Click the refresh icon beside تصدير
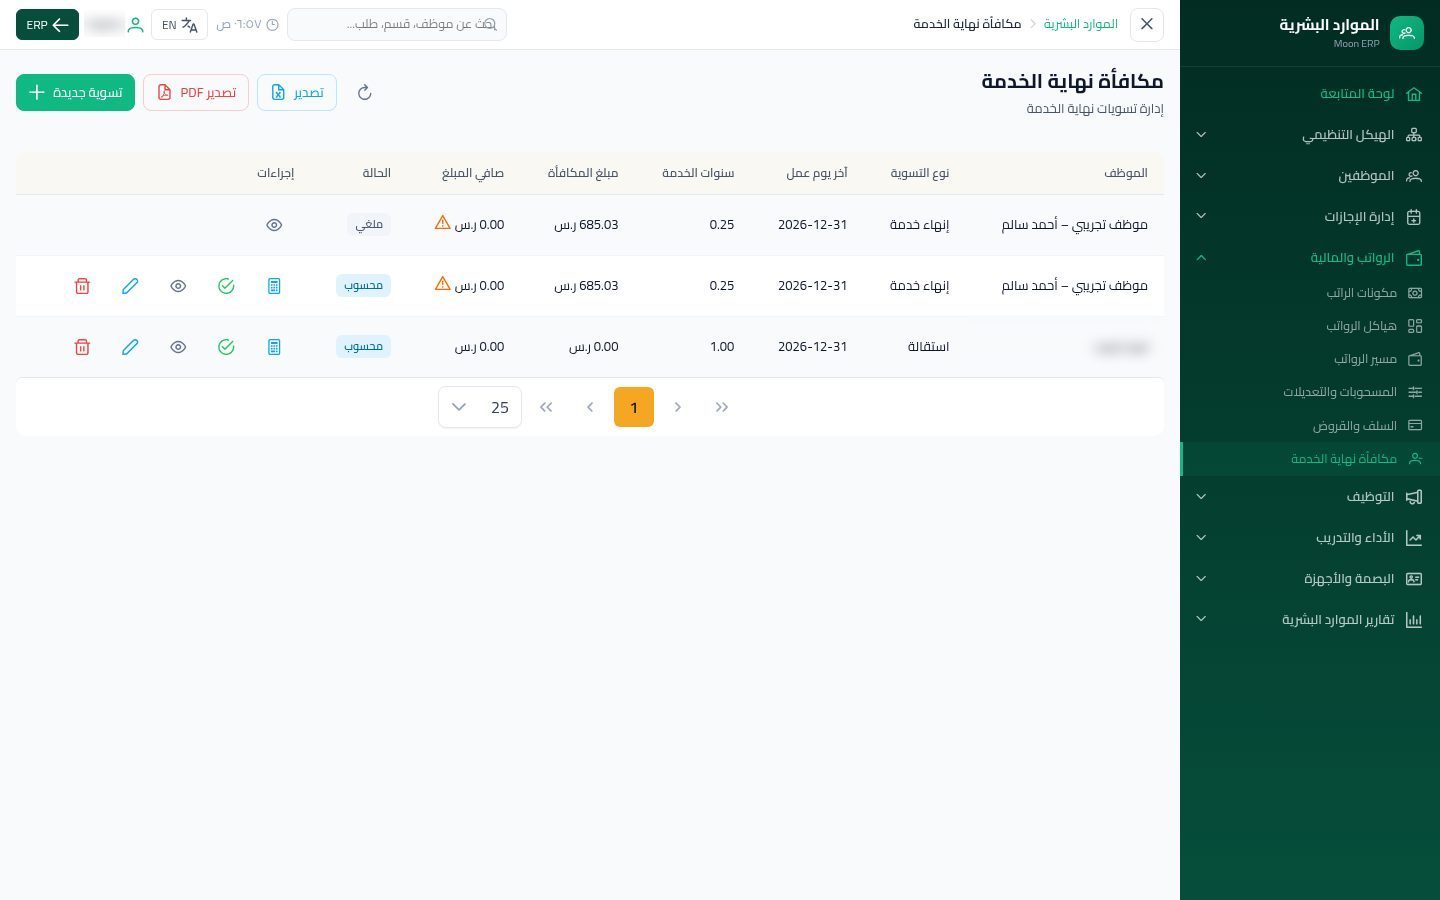 [365, 93]
